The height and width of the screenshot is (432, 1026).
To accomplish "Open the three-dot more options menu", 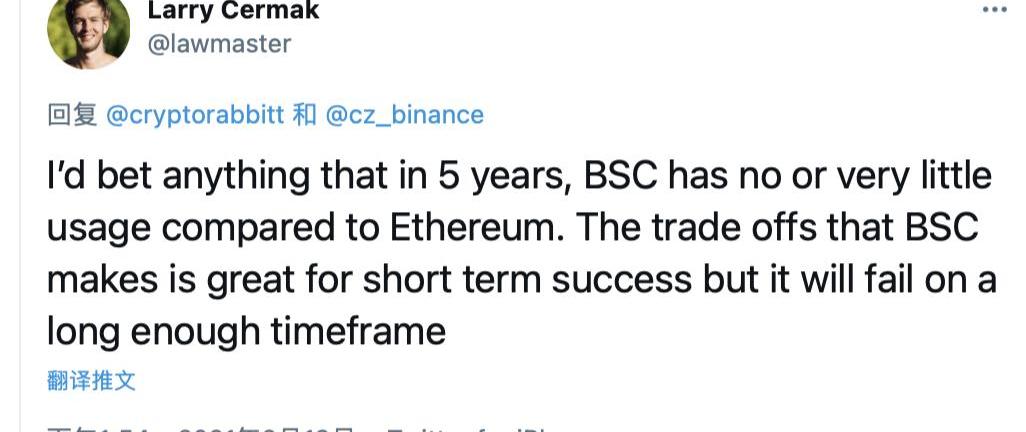I will (993, 8).
